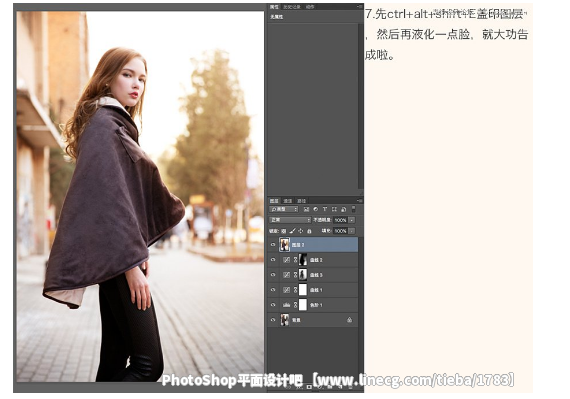Click mask link chain on 色阶 1 layer

[295, 305]
